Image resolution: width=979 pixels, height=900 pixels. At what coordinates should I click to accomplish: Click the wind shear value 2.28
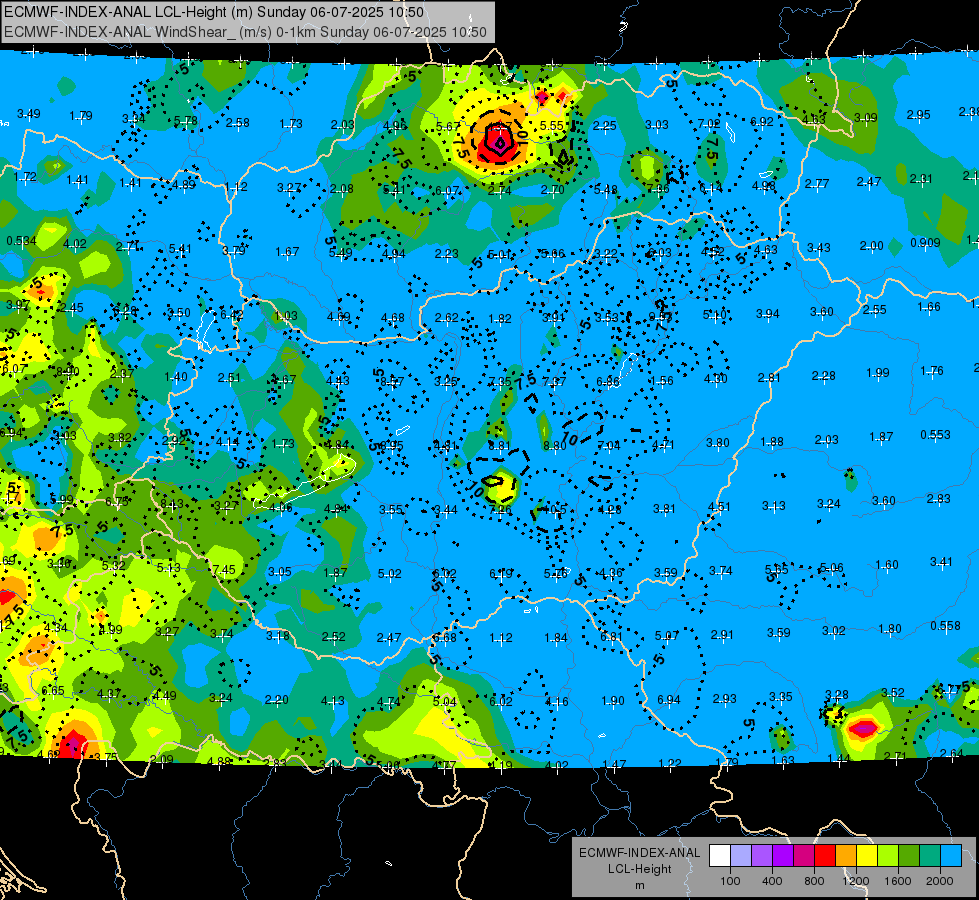tap(824, 376)
